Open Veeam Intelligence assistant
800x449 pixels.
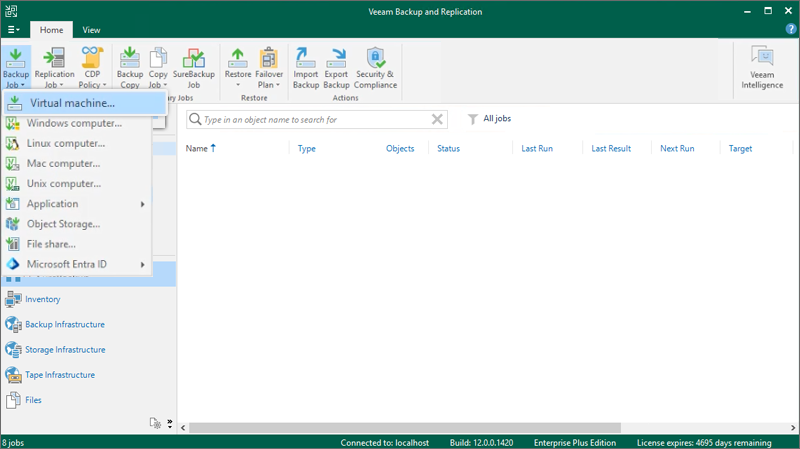pyautogui.click(x=762, y=67)
